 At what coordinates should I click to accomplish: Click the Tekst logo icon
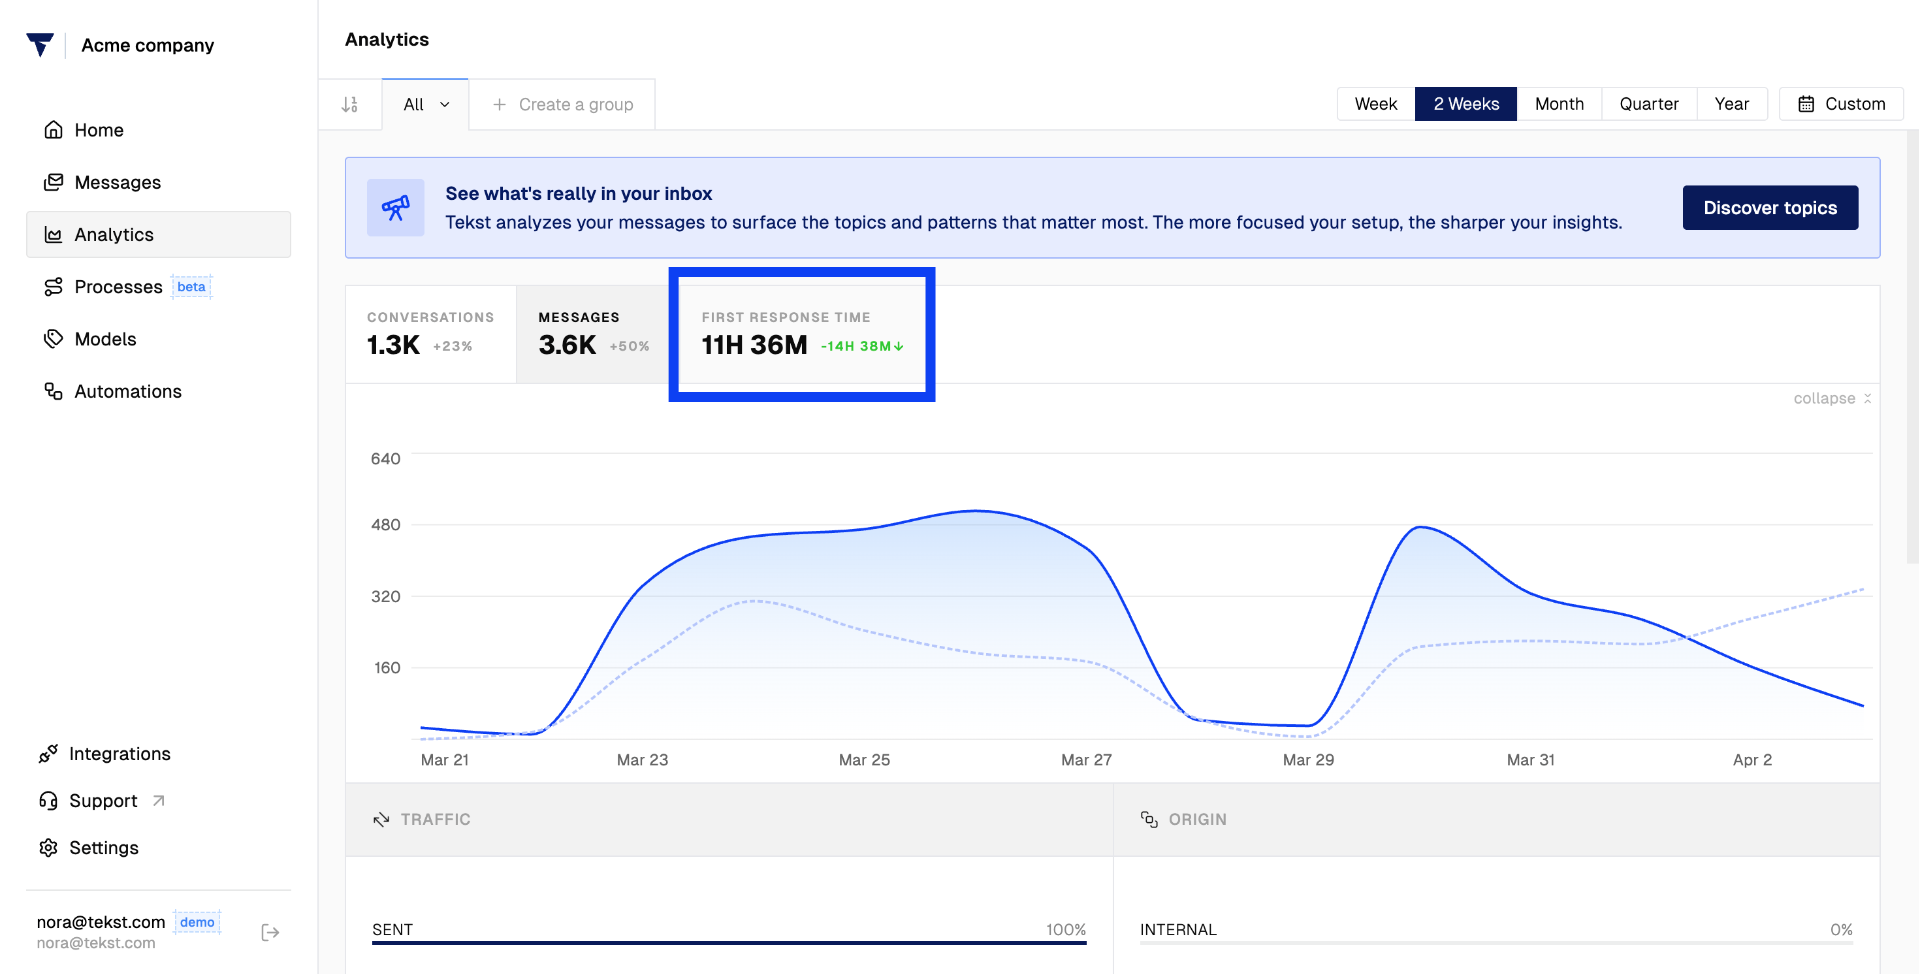40,45
